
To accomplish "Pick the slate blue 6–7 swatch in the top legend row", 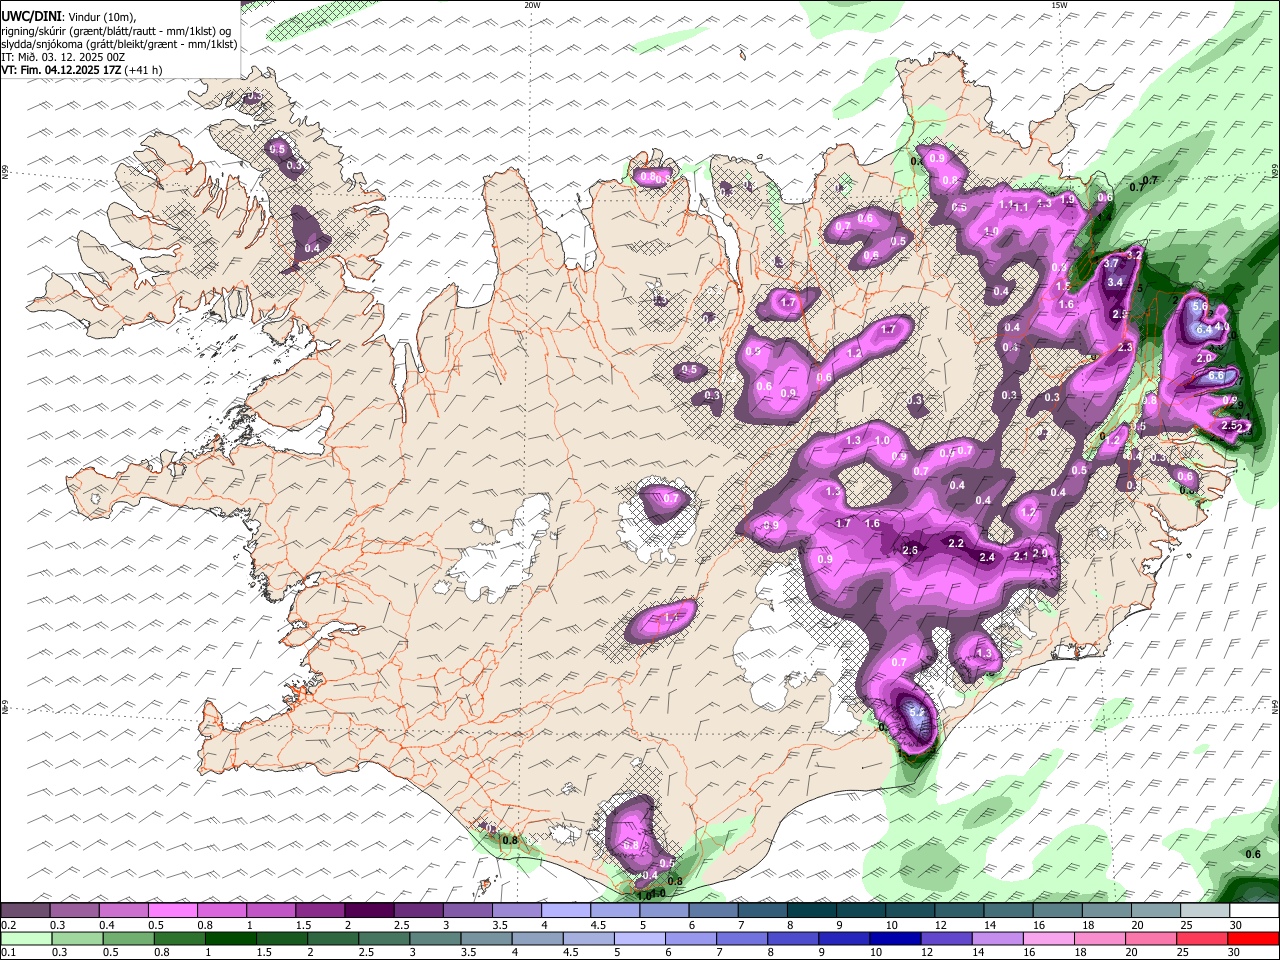I will click(x=714, y=911).
